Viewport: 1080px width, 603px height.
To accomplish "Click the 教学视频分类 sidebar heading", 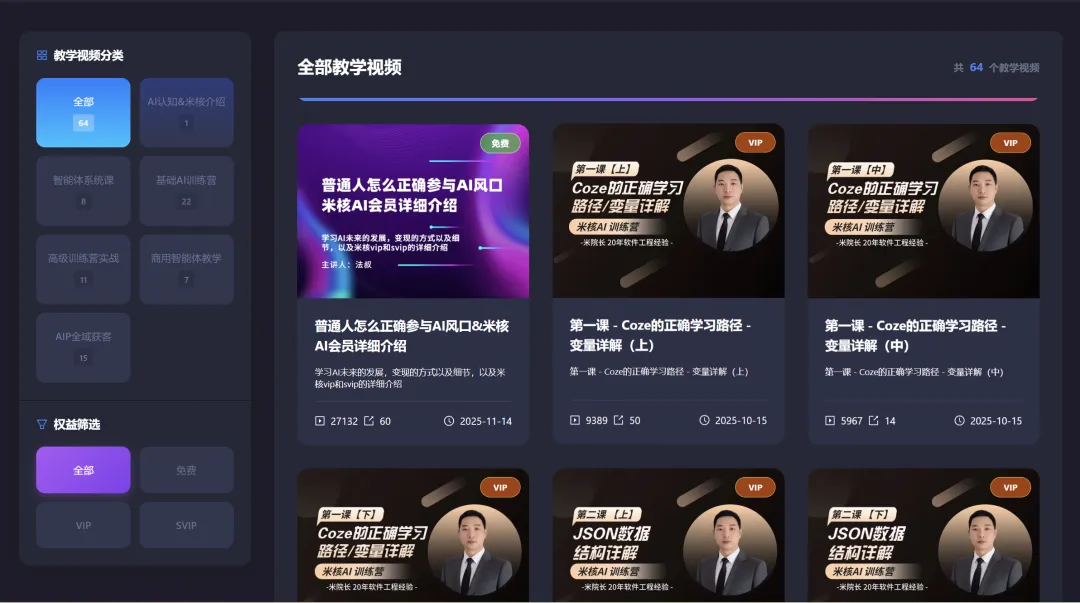I will coord(88,55).
